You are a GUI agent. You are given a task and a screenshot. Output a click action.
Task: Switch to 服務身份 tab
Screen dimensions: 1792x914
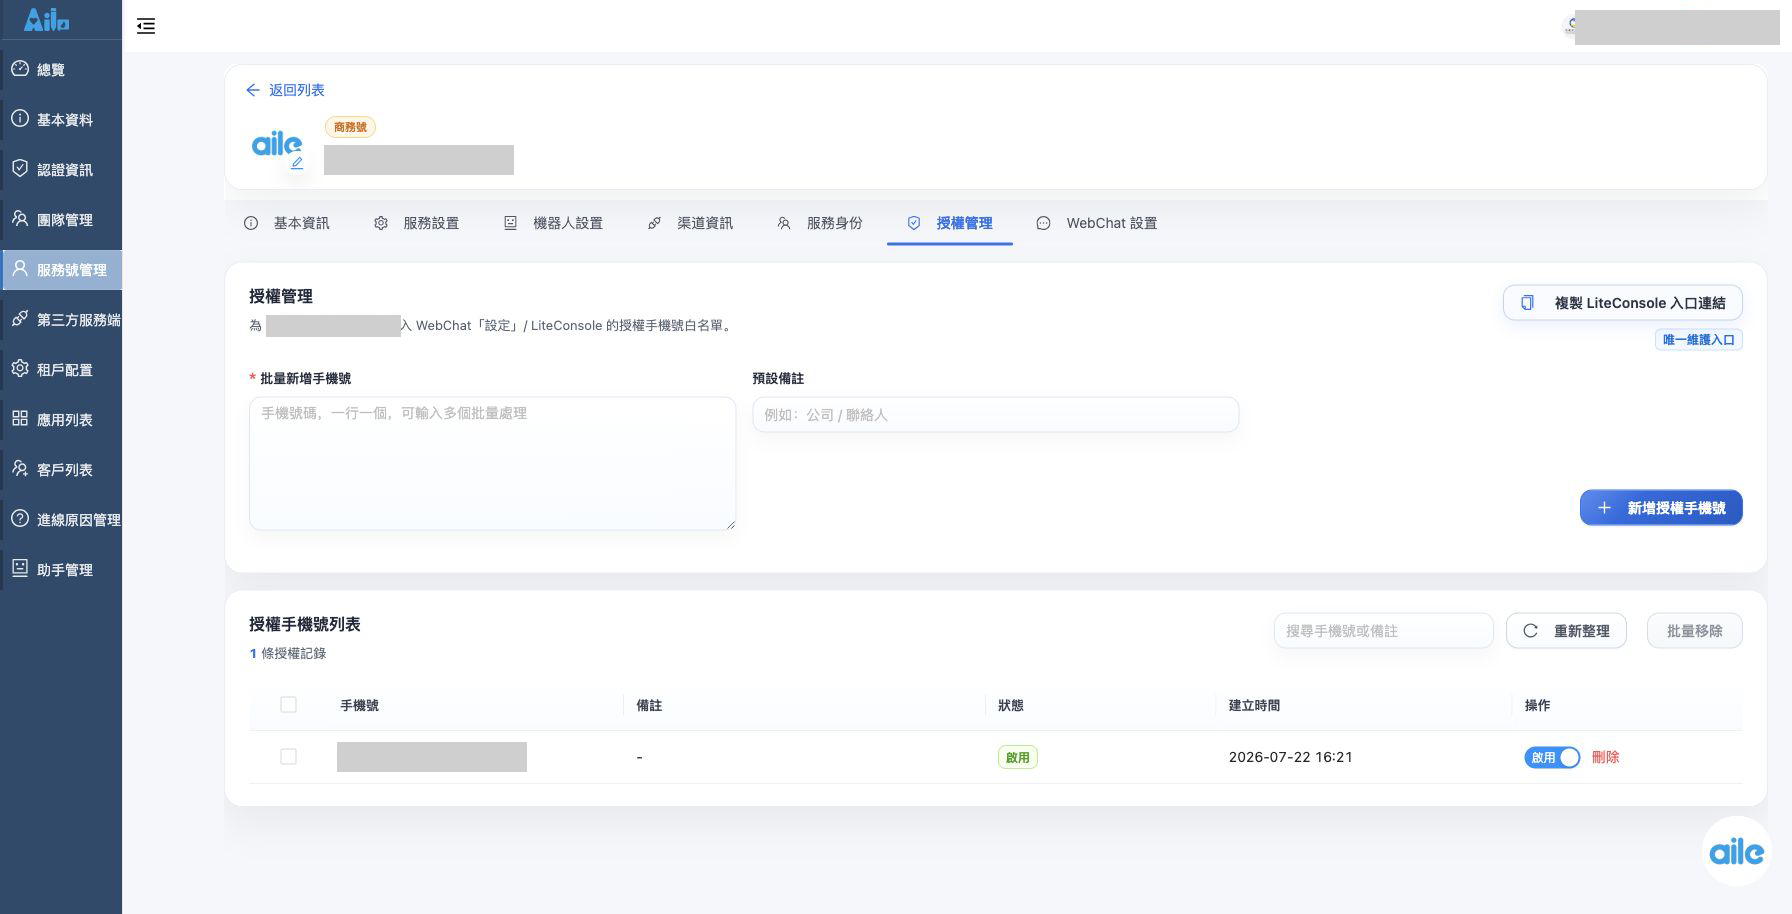click(820, 223)
